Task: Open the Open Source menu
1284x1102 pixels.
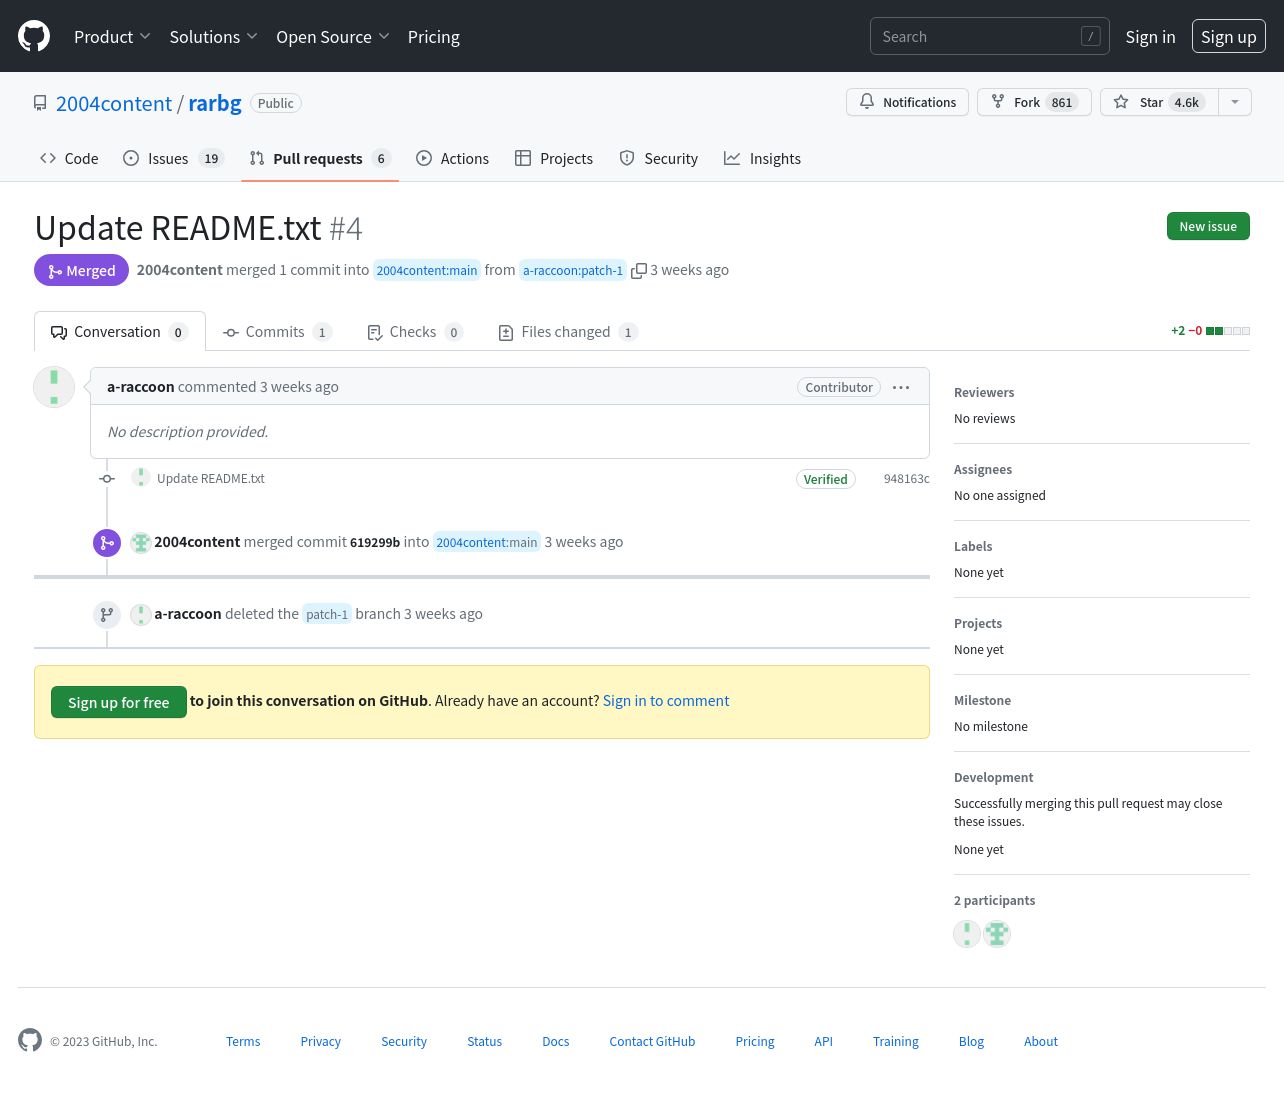Action: 333,36
